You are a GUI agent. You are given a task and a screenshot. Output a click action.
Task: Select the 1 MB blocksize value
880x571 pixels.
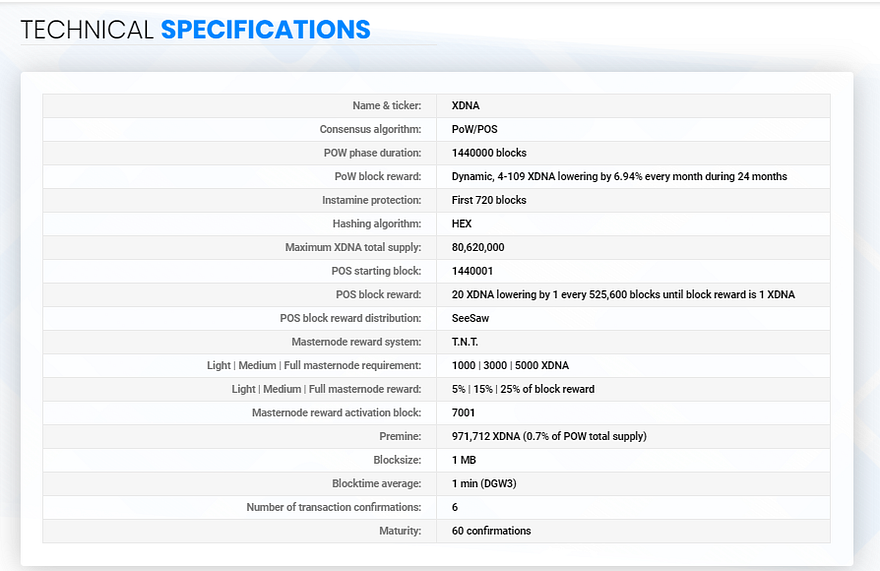point(464,460)
